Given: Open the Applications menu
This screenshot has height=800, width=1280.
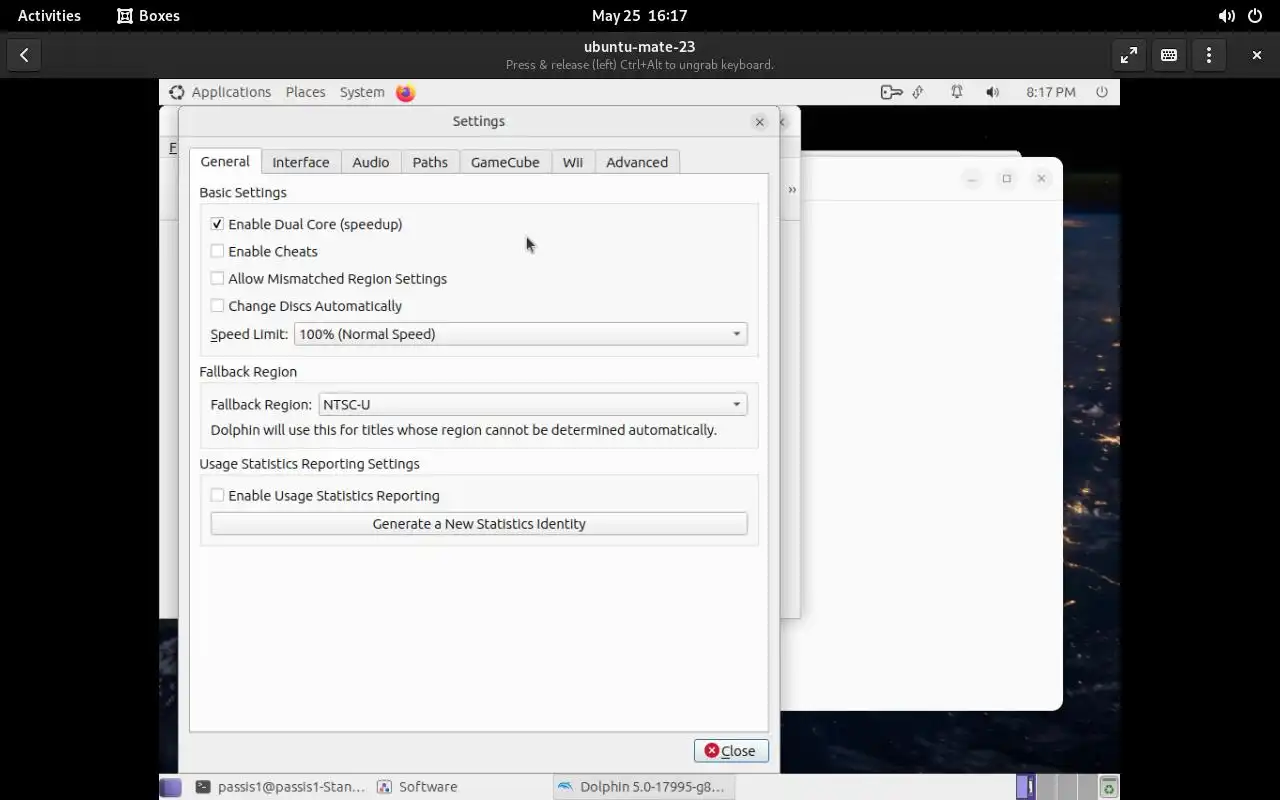Looking at the screenshot, I should tap(231, 92).
